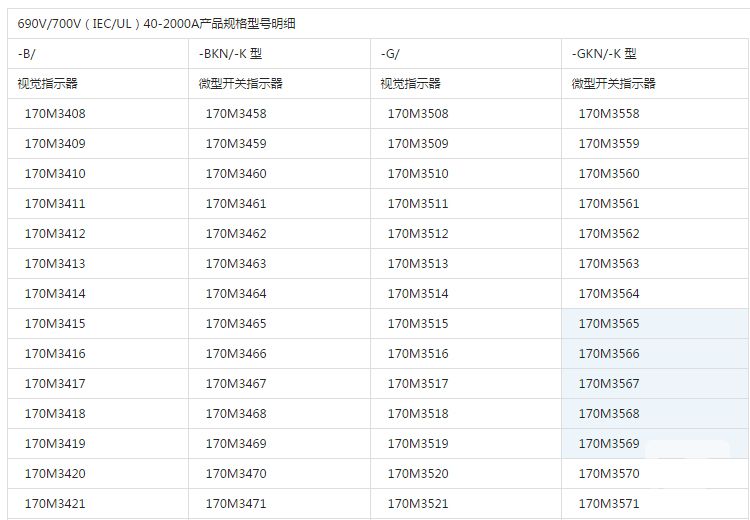750x520 pixels.
Task: Click part number 170M3416
Action: (x=55, y=353)
